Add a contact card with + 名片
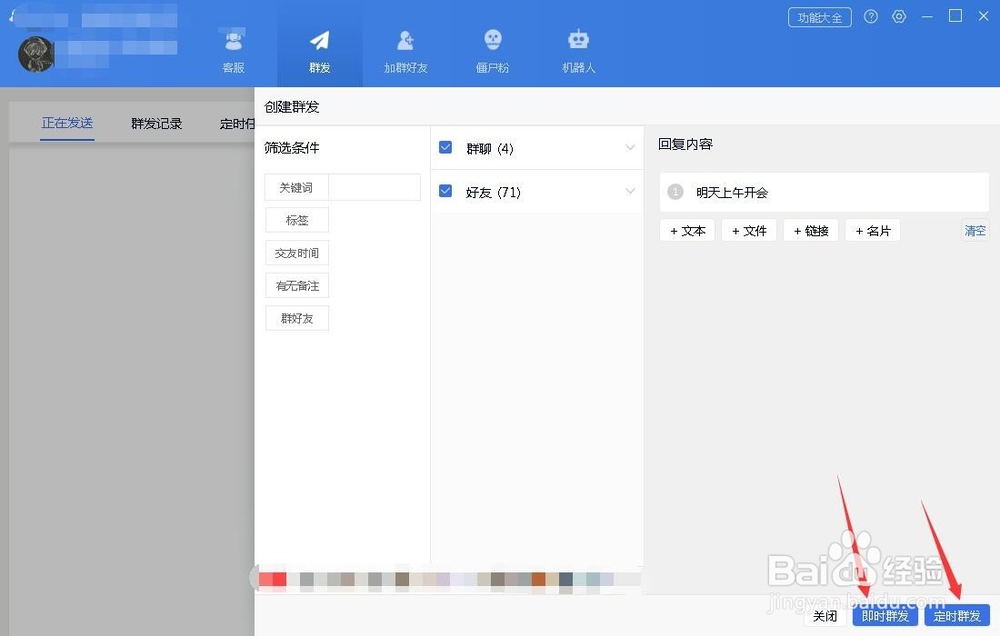The image size is (1000, 636). [873, 230]
